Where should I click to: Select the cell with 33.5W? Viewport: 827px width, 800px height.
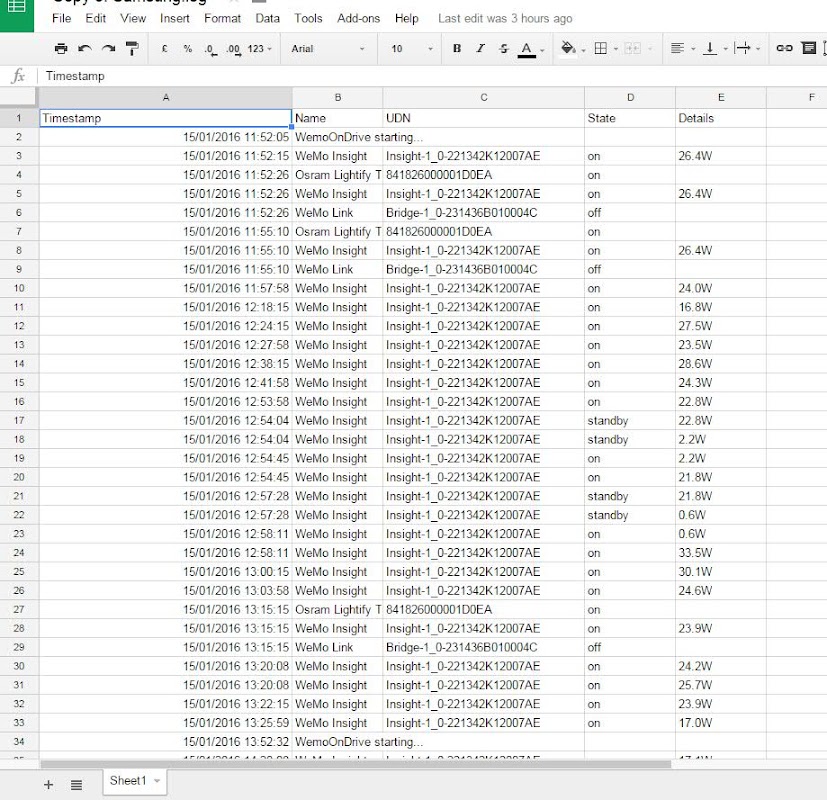(x=721, y=553)
